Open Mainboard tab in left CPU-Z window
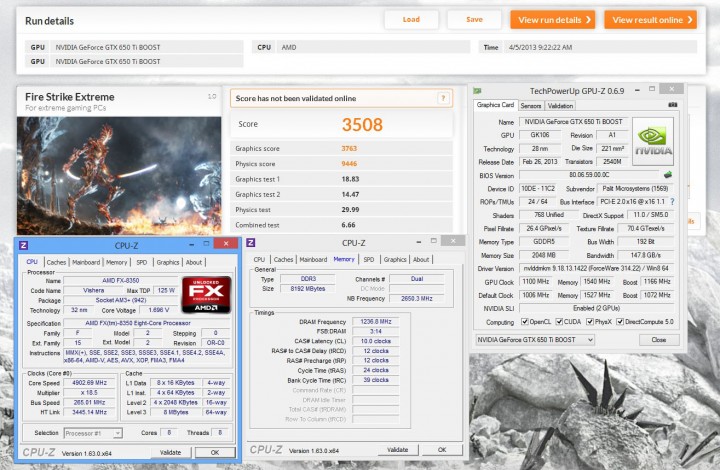 [x=86, y=262]
